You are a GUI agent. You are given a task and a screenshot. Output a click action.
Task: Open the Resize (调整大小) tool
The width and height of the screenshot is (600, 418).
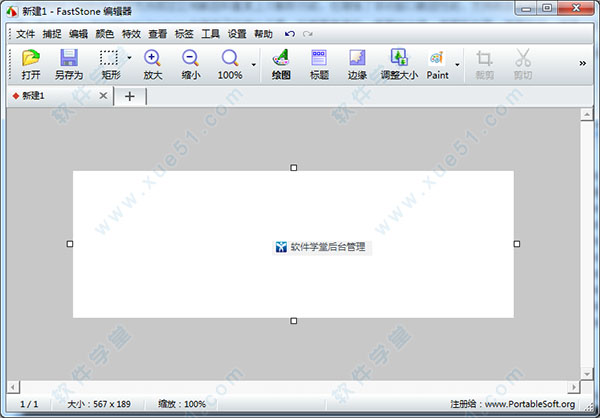pos(399,57)
